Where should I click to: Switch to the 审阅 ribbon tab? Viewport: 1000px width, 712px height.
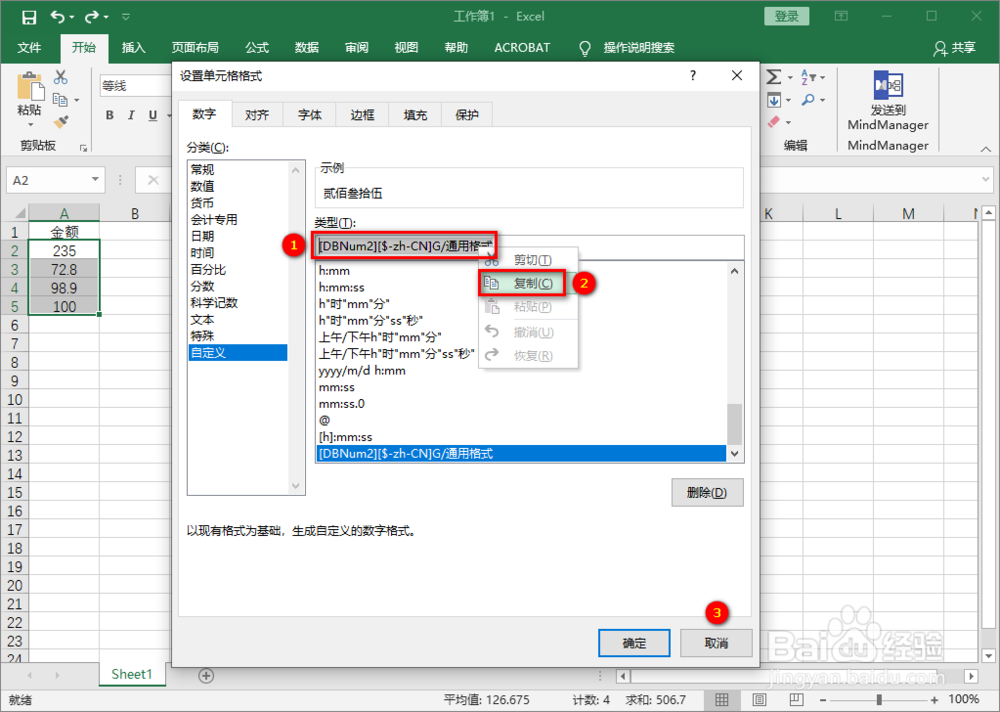(357, 47)
